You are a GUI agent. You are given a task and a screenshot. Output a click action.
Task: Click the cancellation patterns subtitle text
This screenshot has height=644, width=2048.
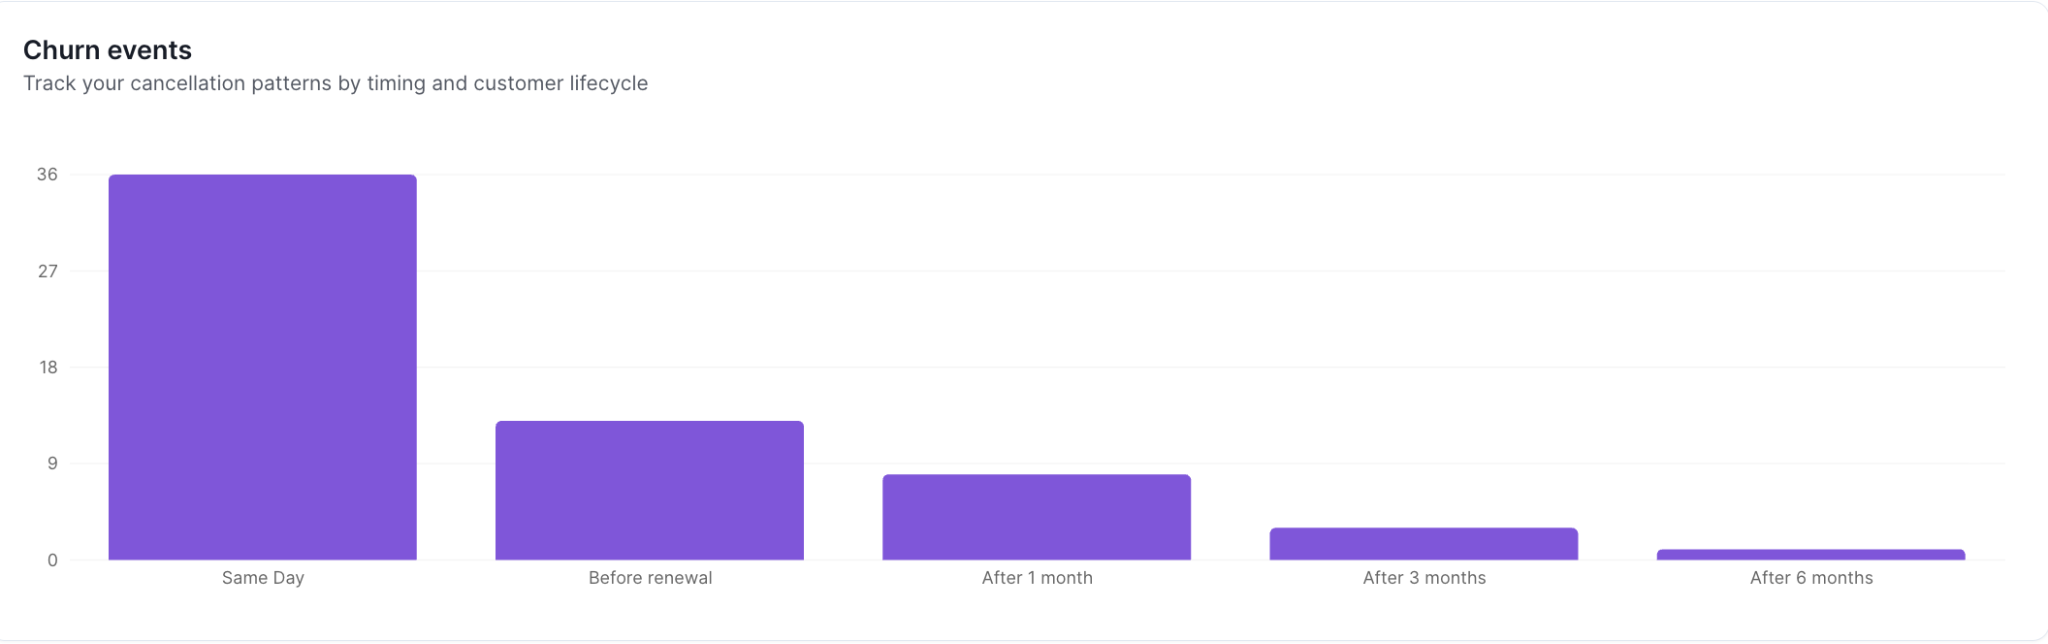click(335, 83)
